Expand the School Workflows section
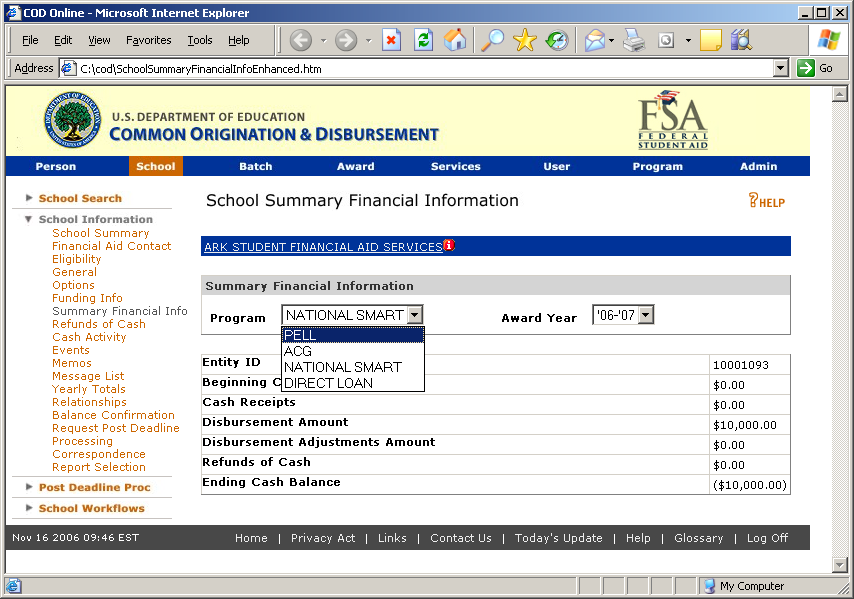The width and height of the screenshot is (854, 599). point(91,508)
